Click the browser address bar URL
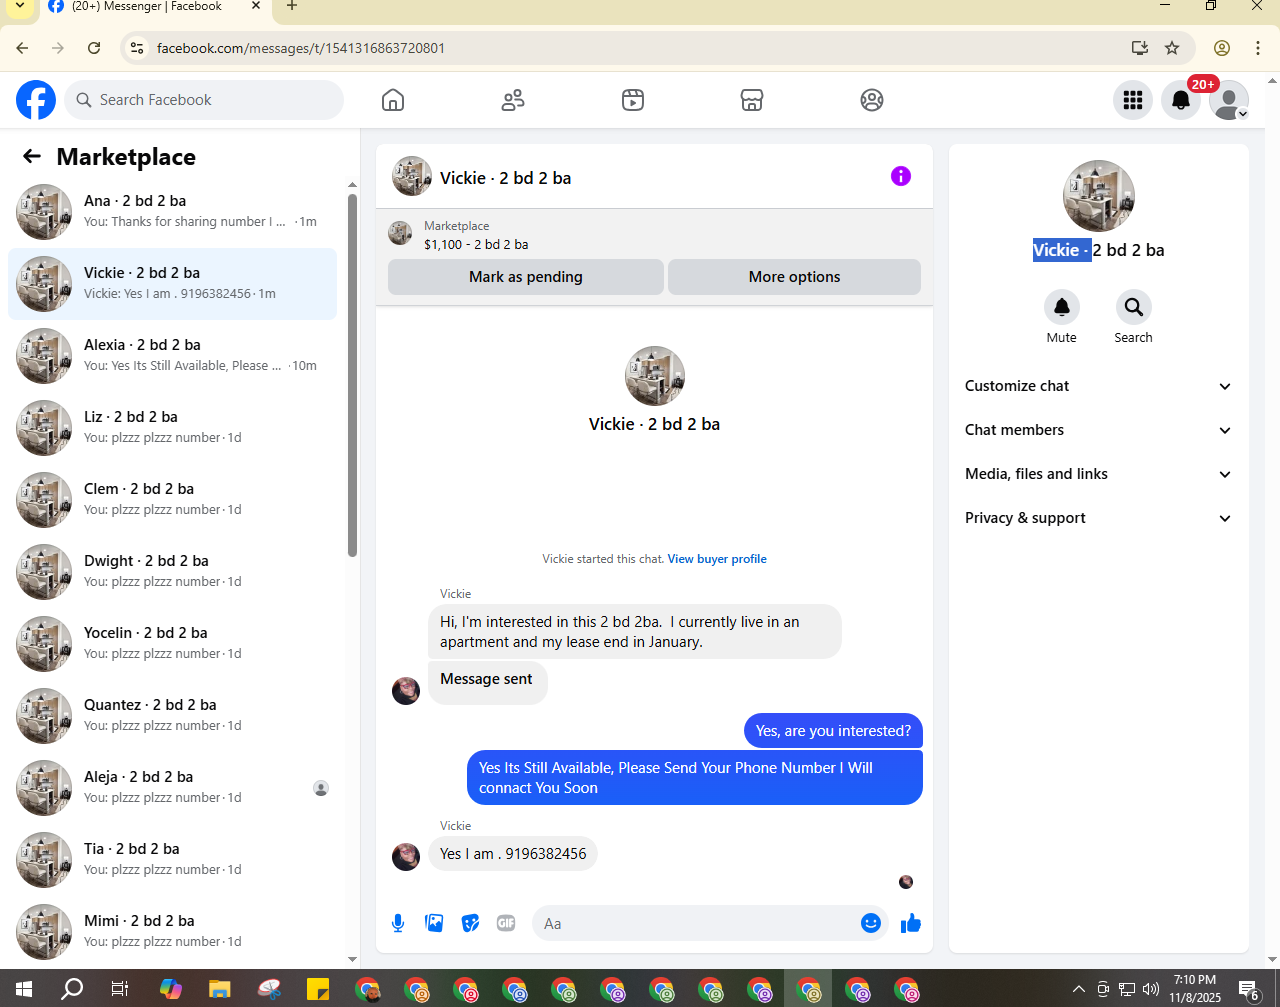The image size is (1280, 1007). 301,48
